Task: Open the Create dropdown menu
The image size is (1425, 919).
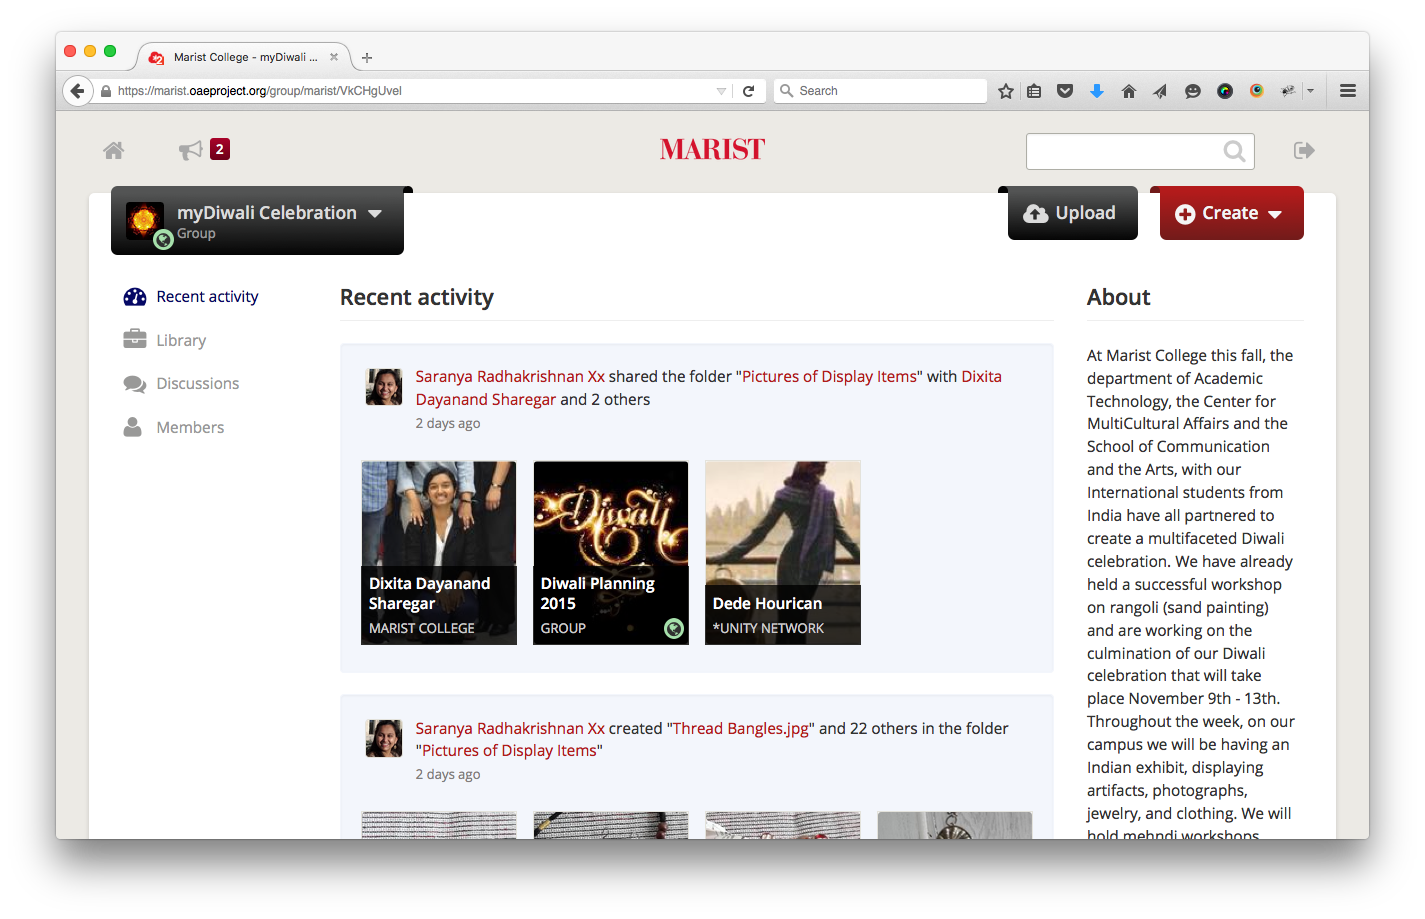Action: 1231,213
